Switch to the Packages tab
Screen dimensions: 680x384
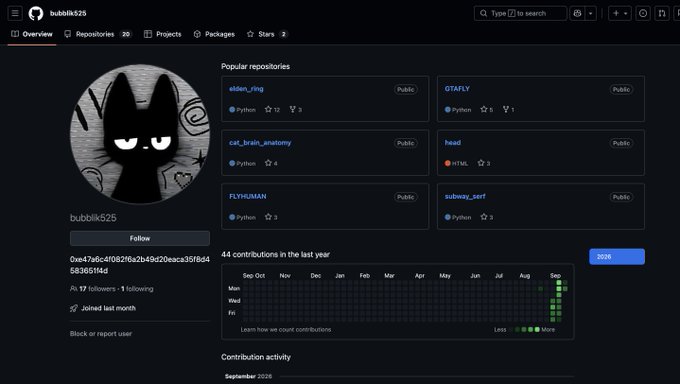click(214, 34)
